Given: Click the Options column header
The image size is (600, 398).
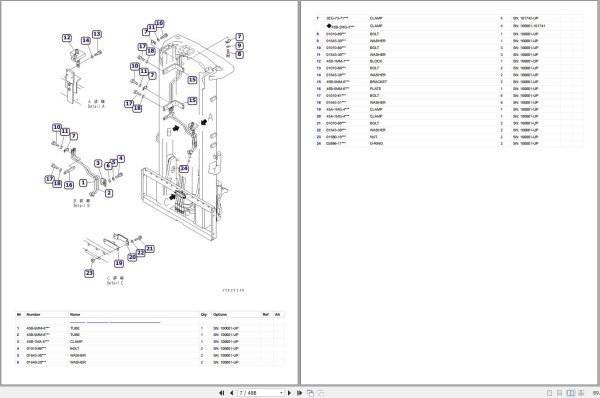Looking at the screenshot, I should click(x=220, y=315).
